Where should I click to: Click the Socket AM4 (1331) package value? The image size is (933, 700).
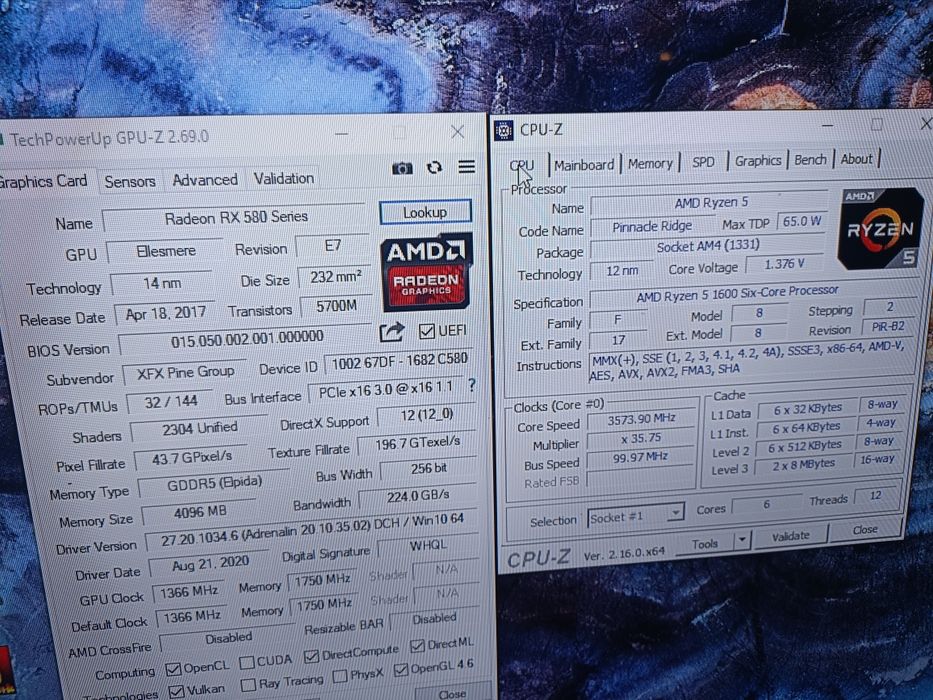point(708,246)
